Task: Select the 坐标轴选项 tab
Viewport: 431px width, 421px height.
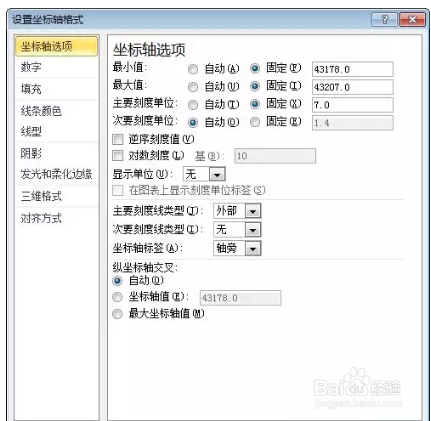Action: coord(57,46)
